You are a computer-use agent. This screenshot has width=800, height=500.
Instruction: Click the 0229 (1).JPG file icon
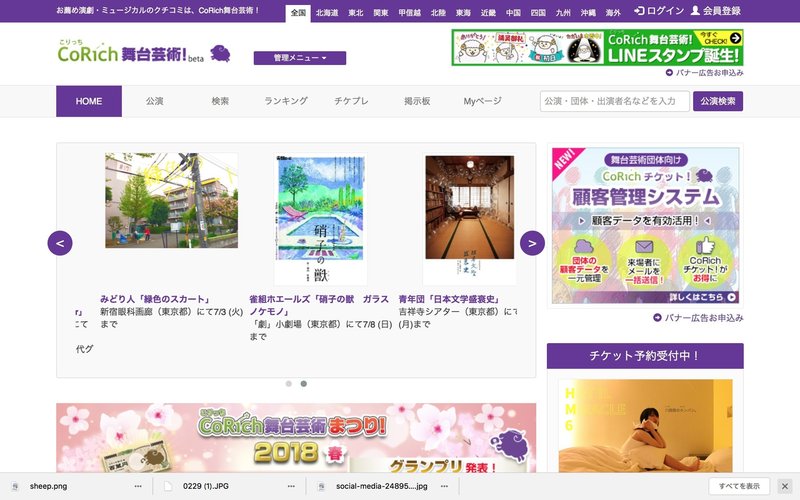168,486
